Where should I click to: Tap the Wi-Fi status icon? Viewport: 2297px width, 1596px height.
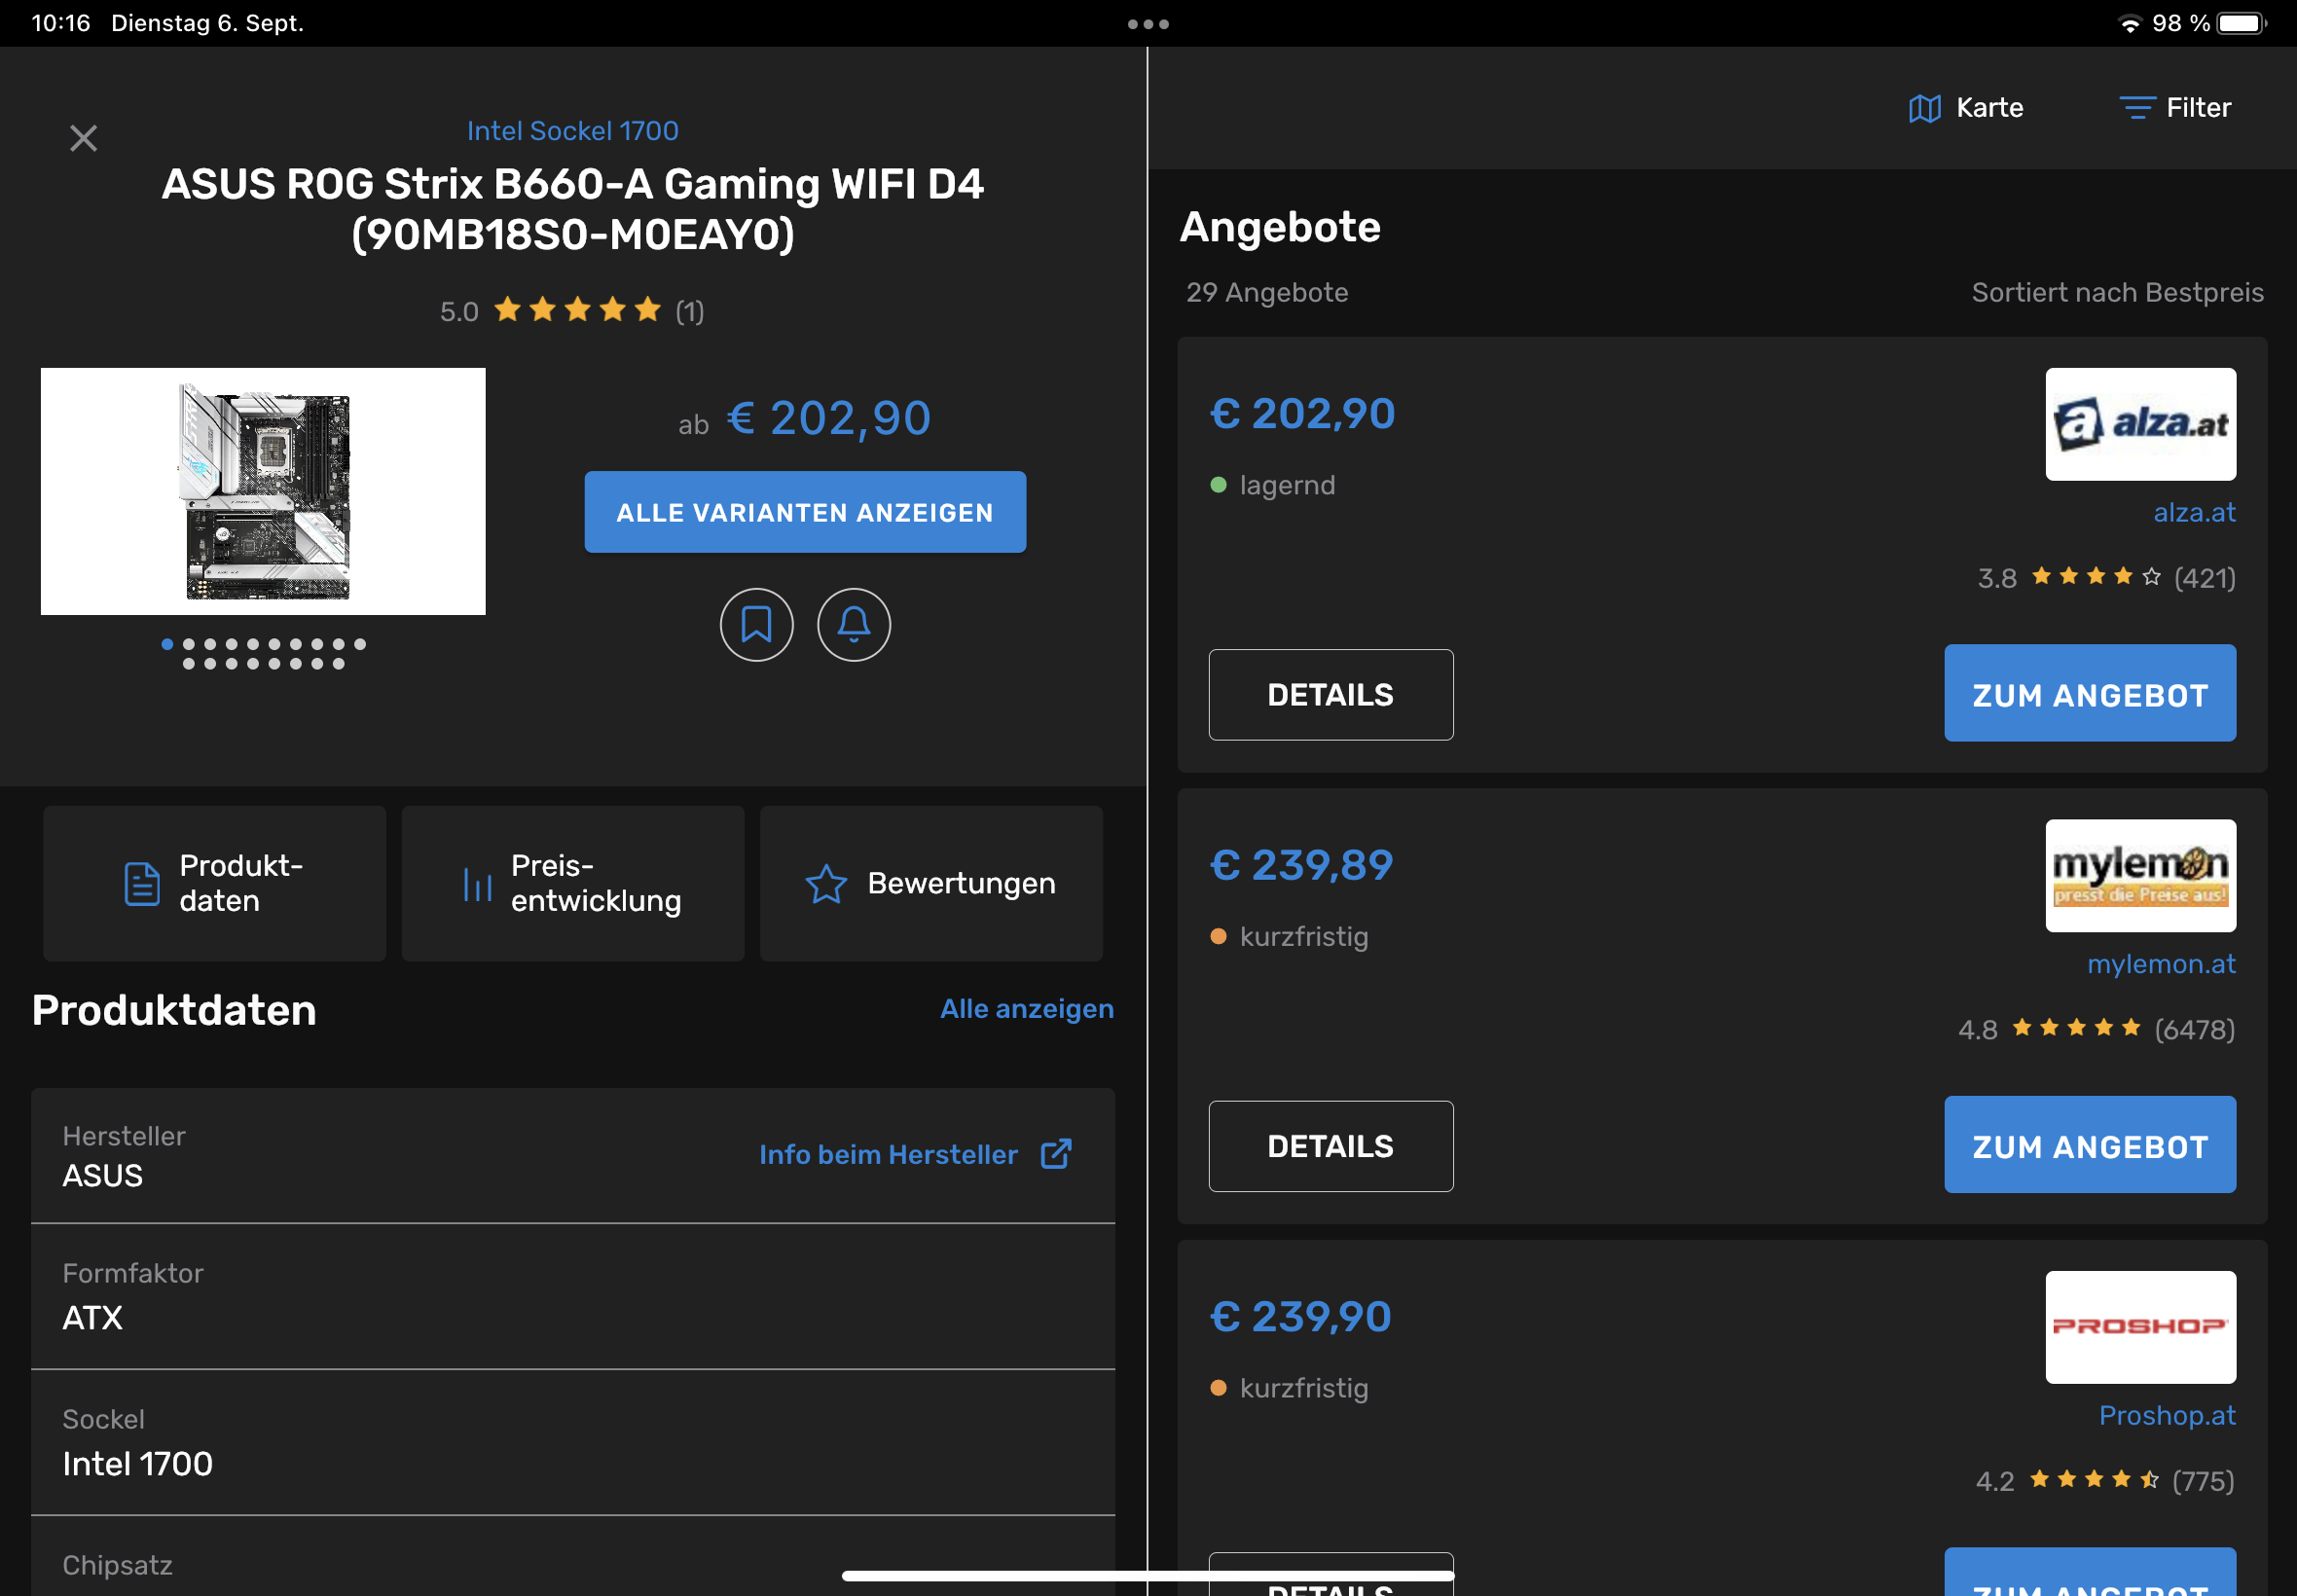2130,24
